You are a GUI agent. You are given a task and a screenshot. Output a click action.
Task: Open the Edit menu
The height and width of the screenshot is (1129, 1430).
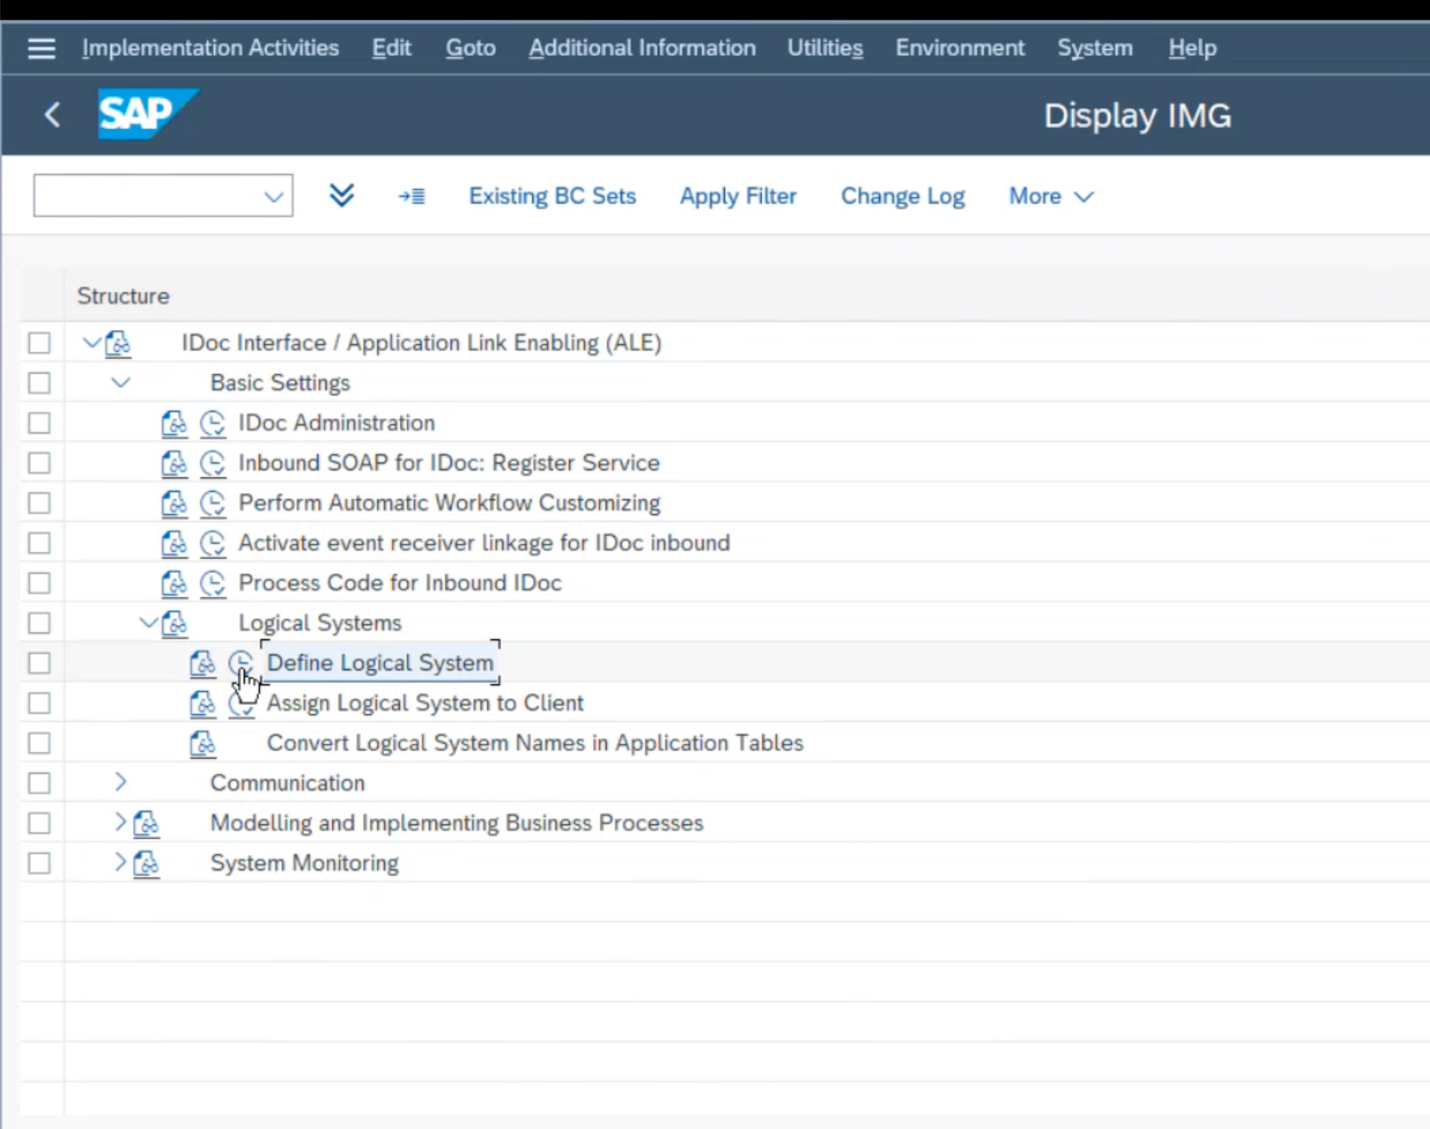click(x=391, y=48)
